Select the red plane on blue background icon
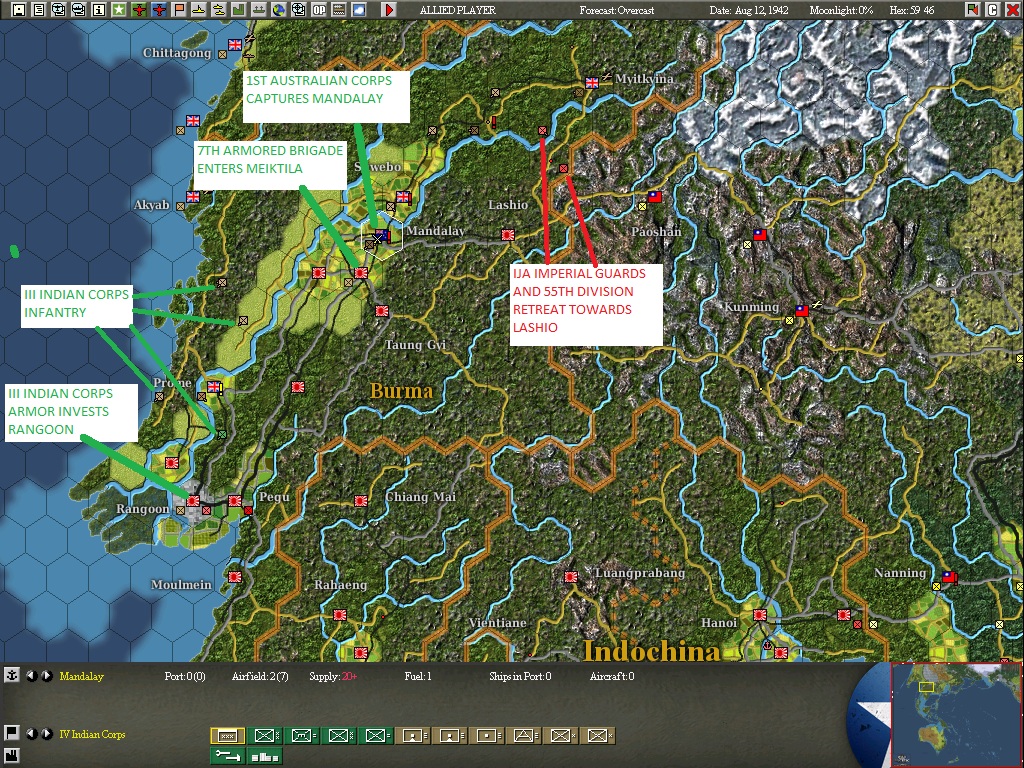The height and width of the screenshot is (768, 1024). click(159, 9)
